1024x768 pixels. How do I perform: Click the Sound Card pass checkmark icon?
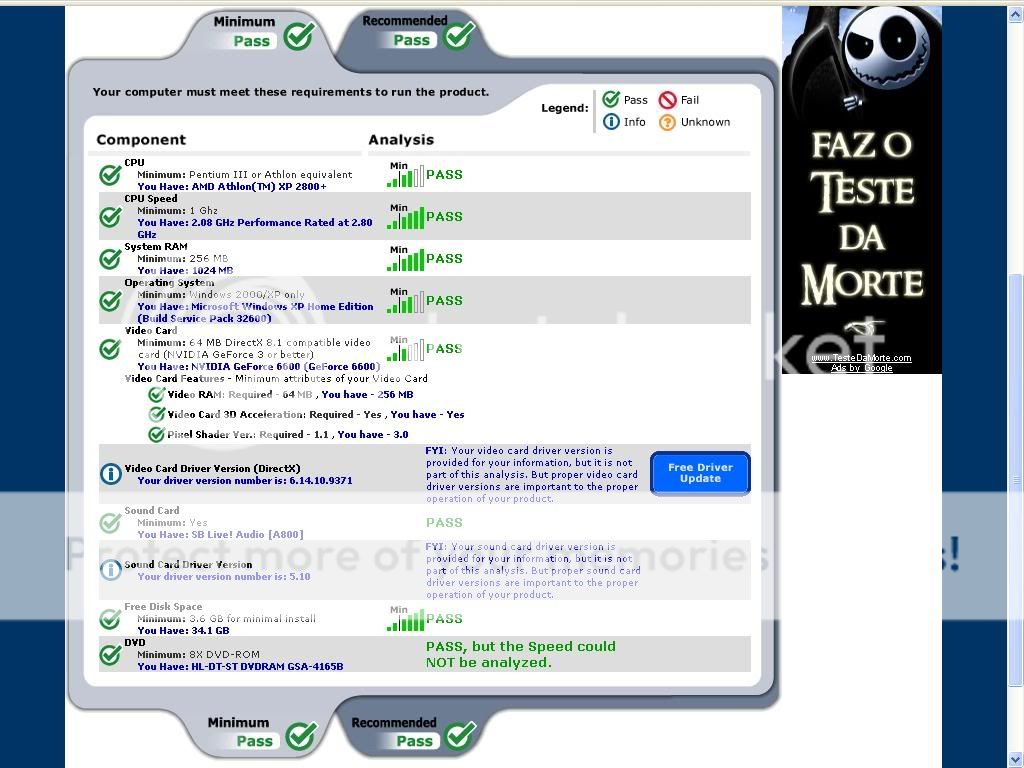click(x=110, y=522)
